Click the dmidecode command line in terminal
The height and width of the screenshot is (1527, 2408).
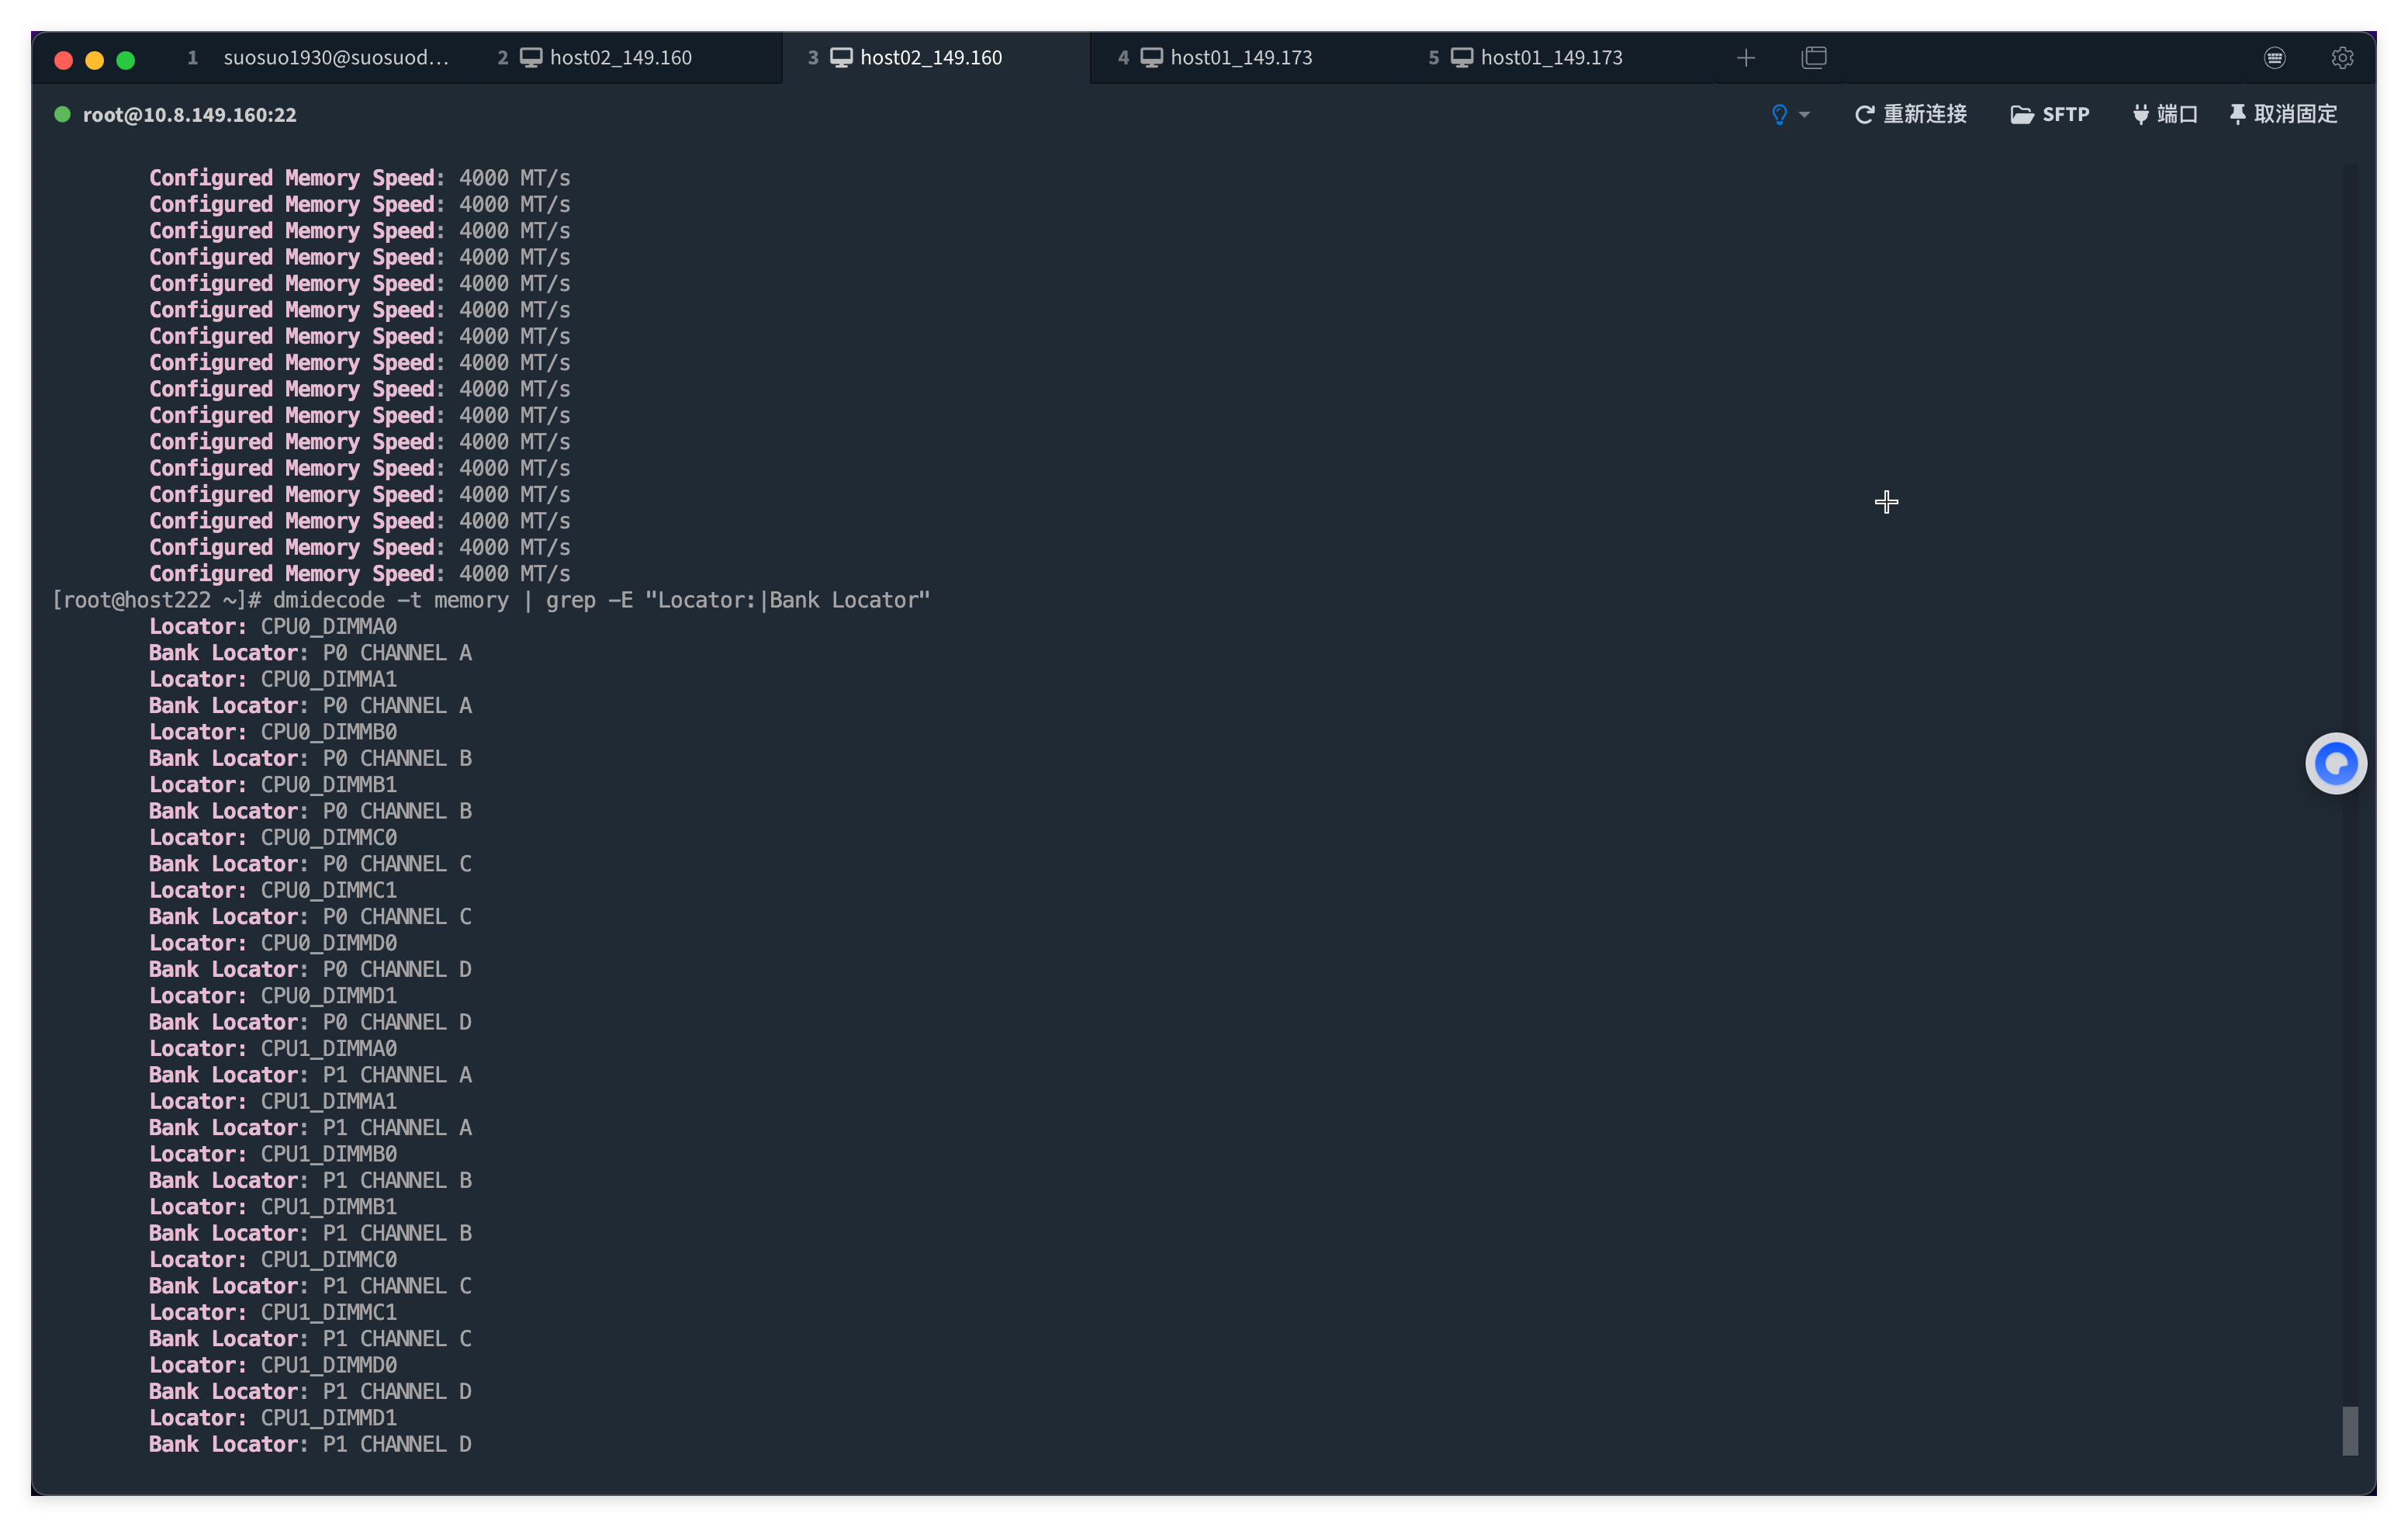(600, 600)
